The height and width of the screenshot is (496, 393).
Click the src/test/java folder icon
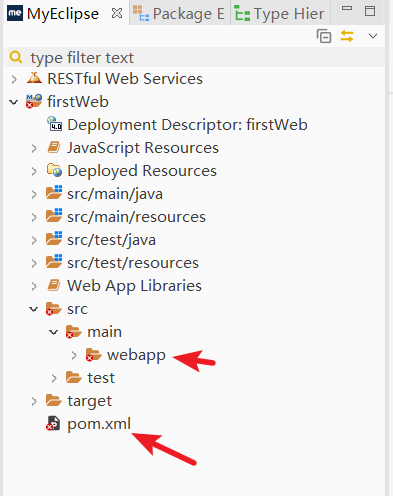(54, 238)
